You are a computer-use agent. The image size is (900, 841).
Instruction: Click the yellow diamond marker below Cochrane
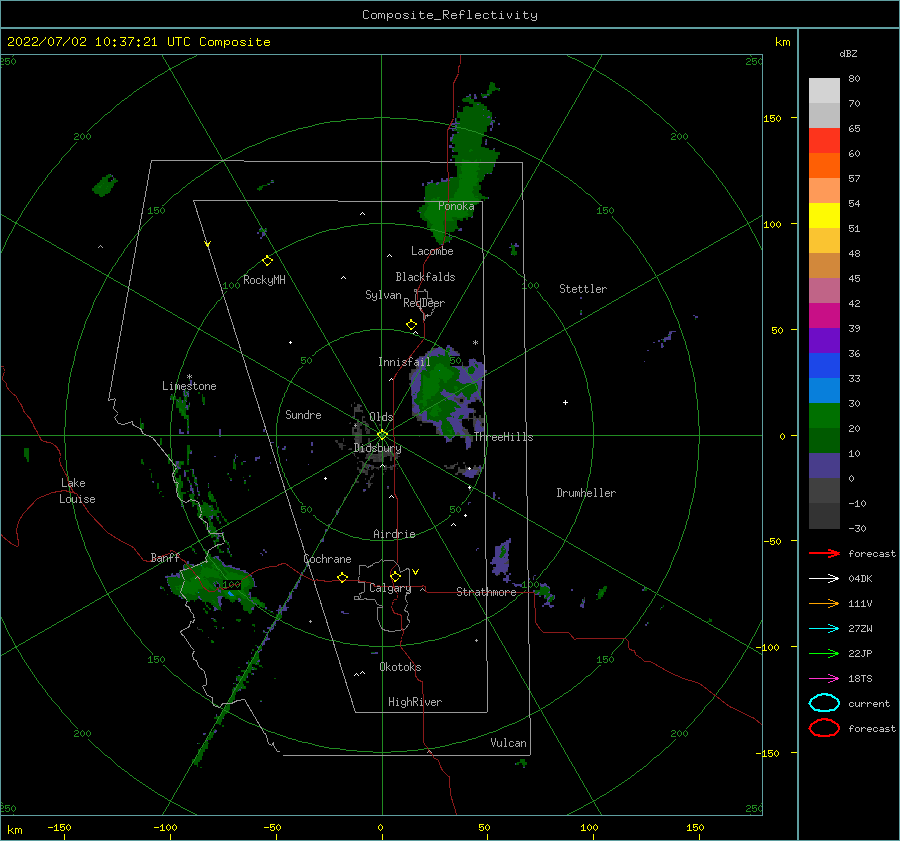[342, 578]
